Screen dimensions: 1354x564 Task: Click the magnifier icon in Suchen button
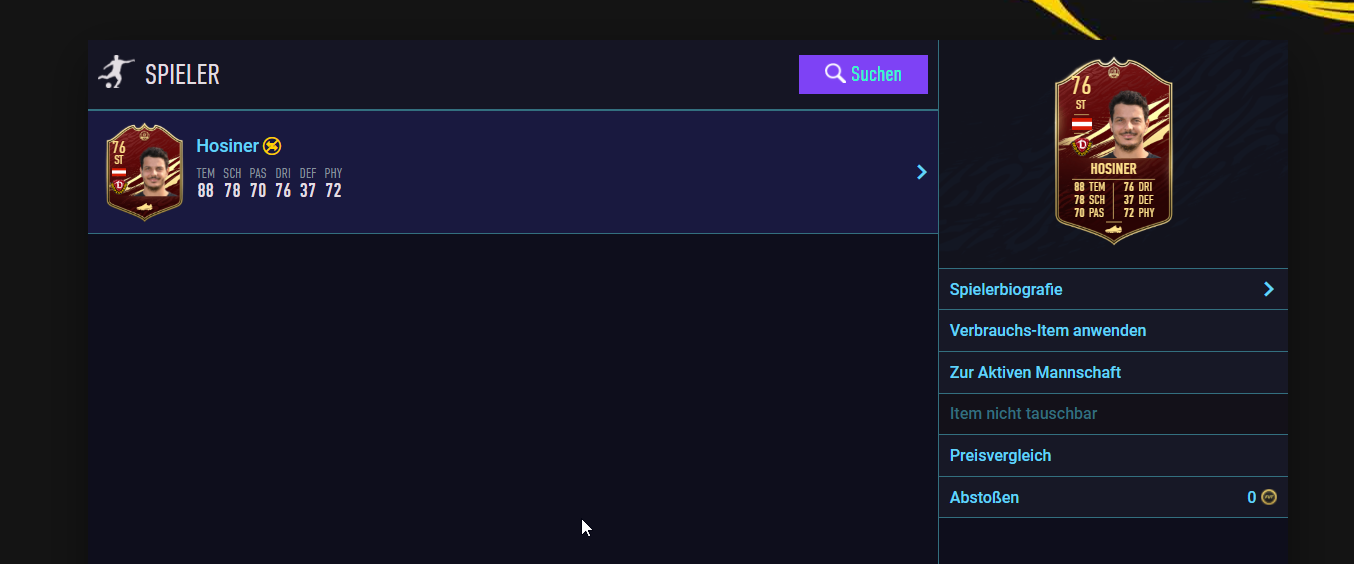coord(835,74)
